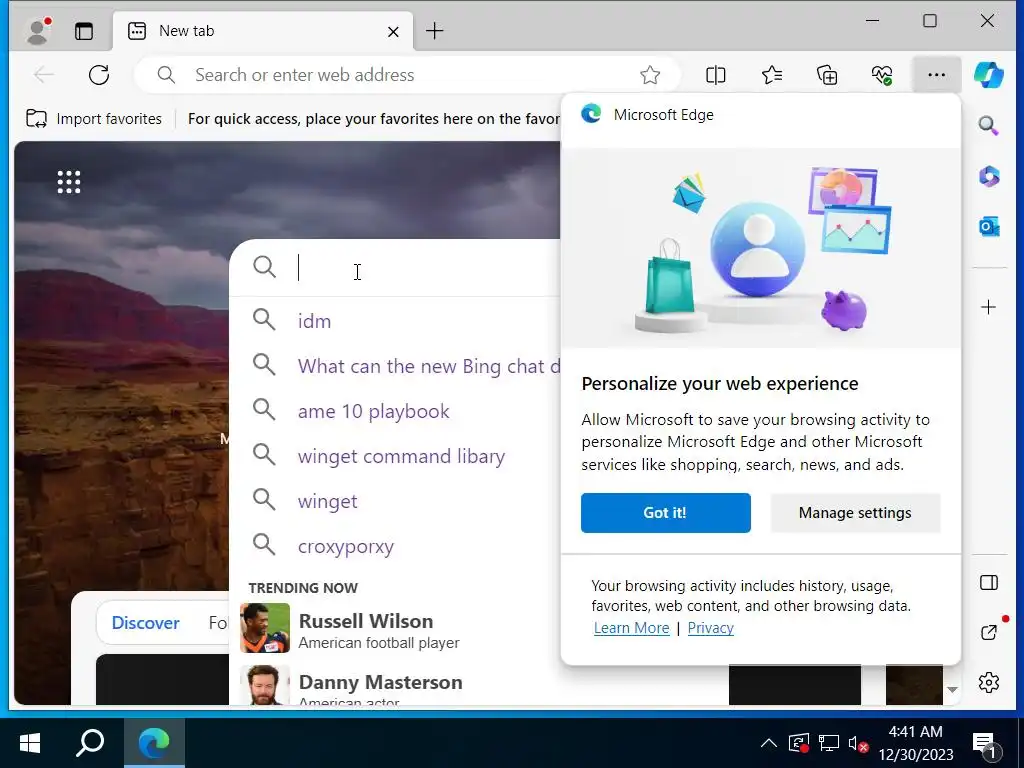Open sidebar settings gear icon

tap(989, 682)
